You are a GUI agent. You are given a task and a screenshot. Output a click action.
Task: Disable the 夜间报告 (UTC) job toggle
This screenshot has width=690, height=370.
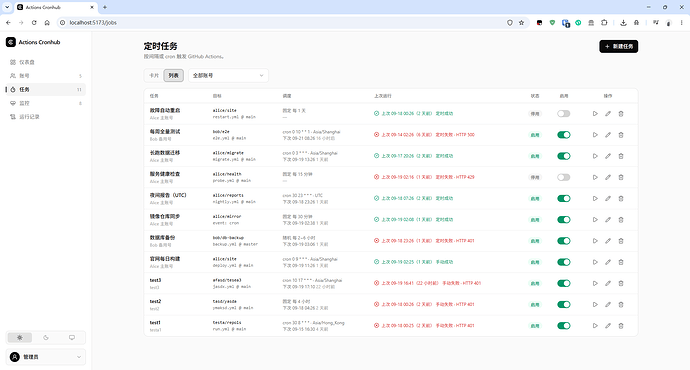click(564, 198)
